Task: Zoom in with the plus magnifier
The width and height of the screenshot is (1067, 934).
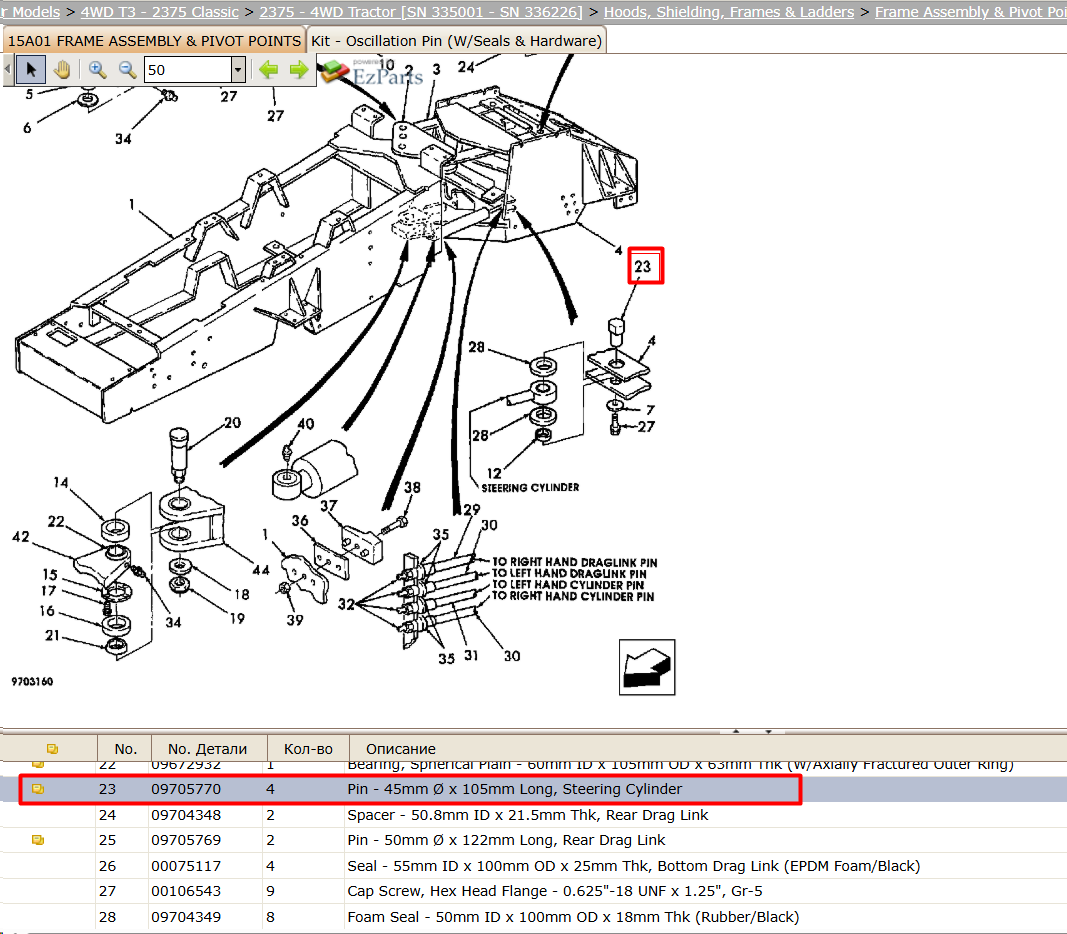Action: [97, 69]
